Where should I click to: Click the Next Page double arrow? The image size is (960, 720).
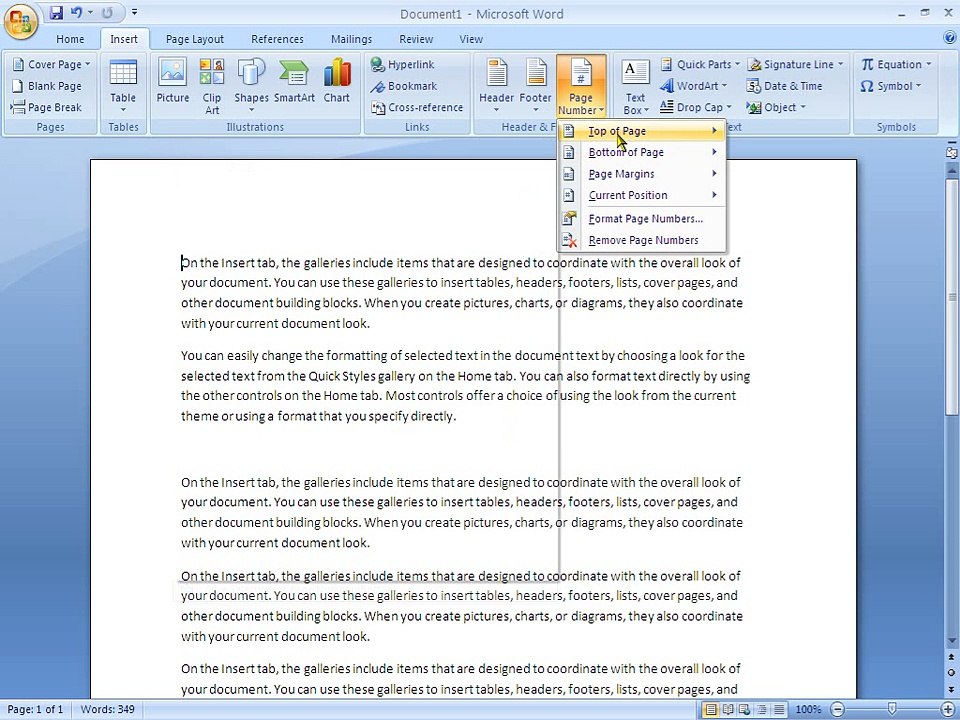coord(951,688)
